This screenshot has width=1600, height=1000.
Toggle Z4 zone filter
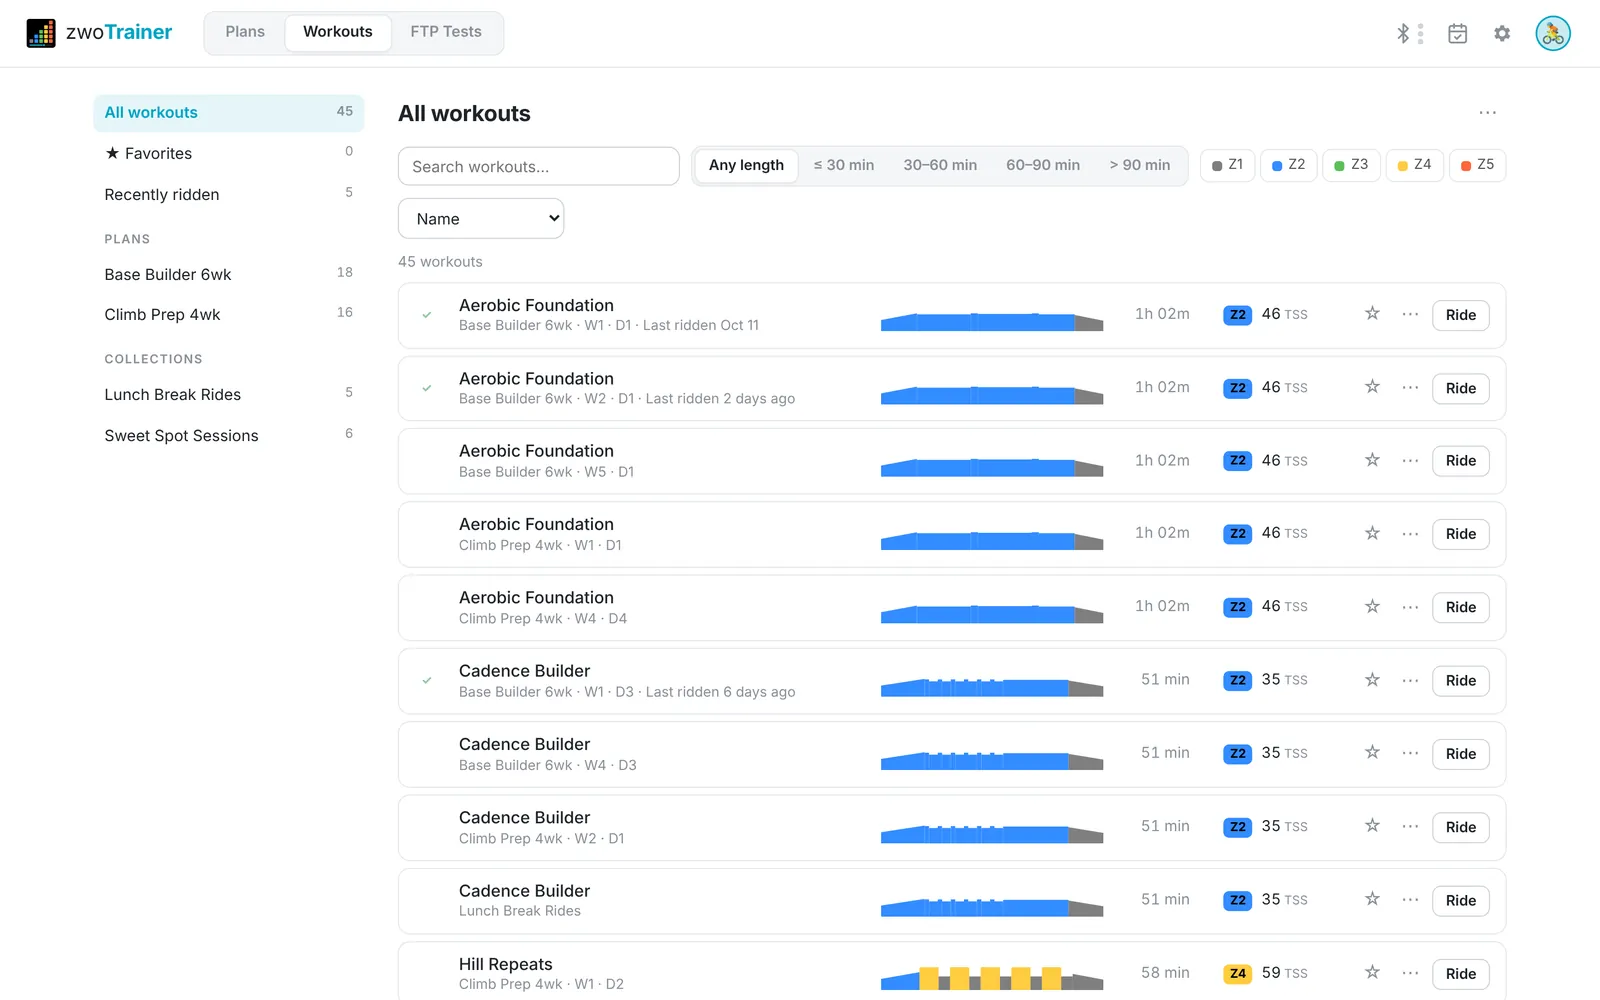1414,165
